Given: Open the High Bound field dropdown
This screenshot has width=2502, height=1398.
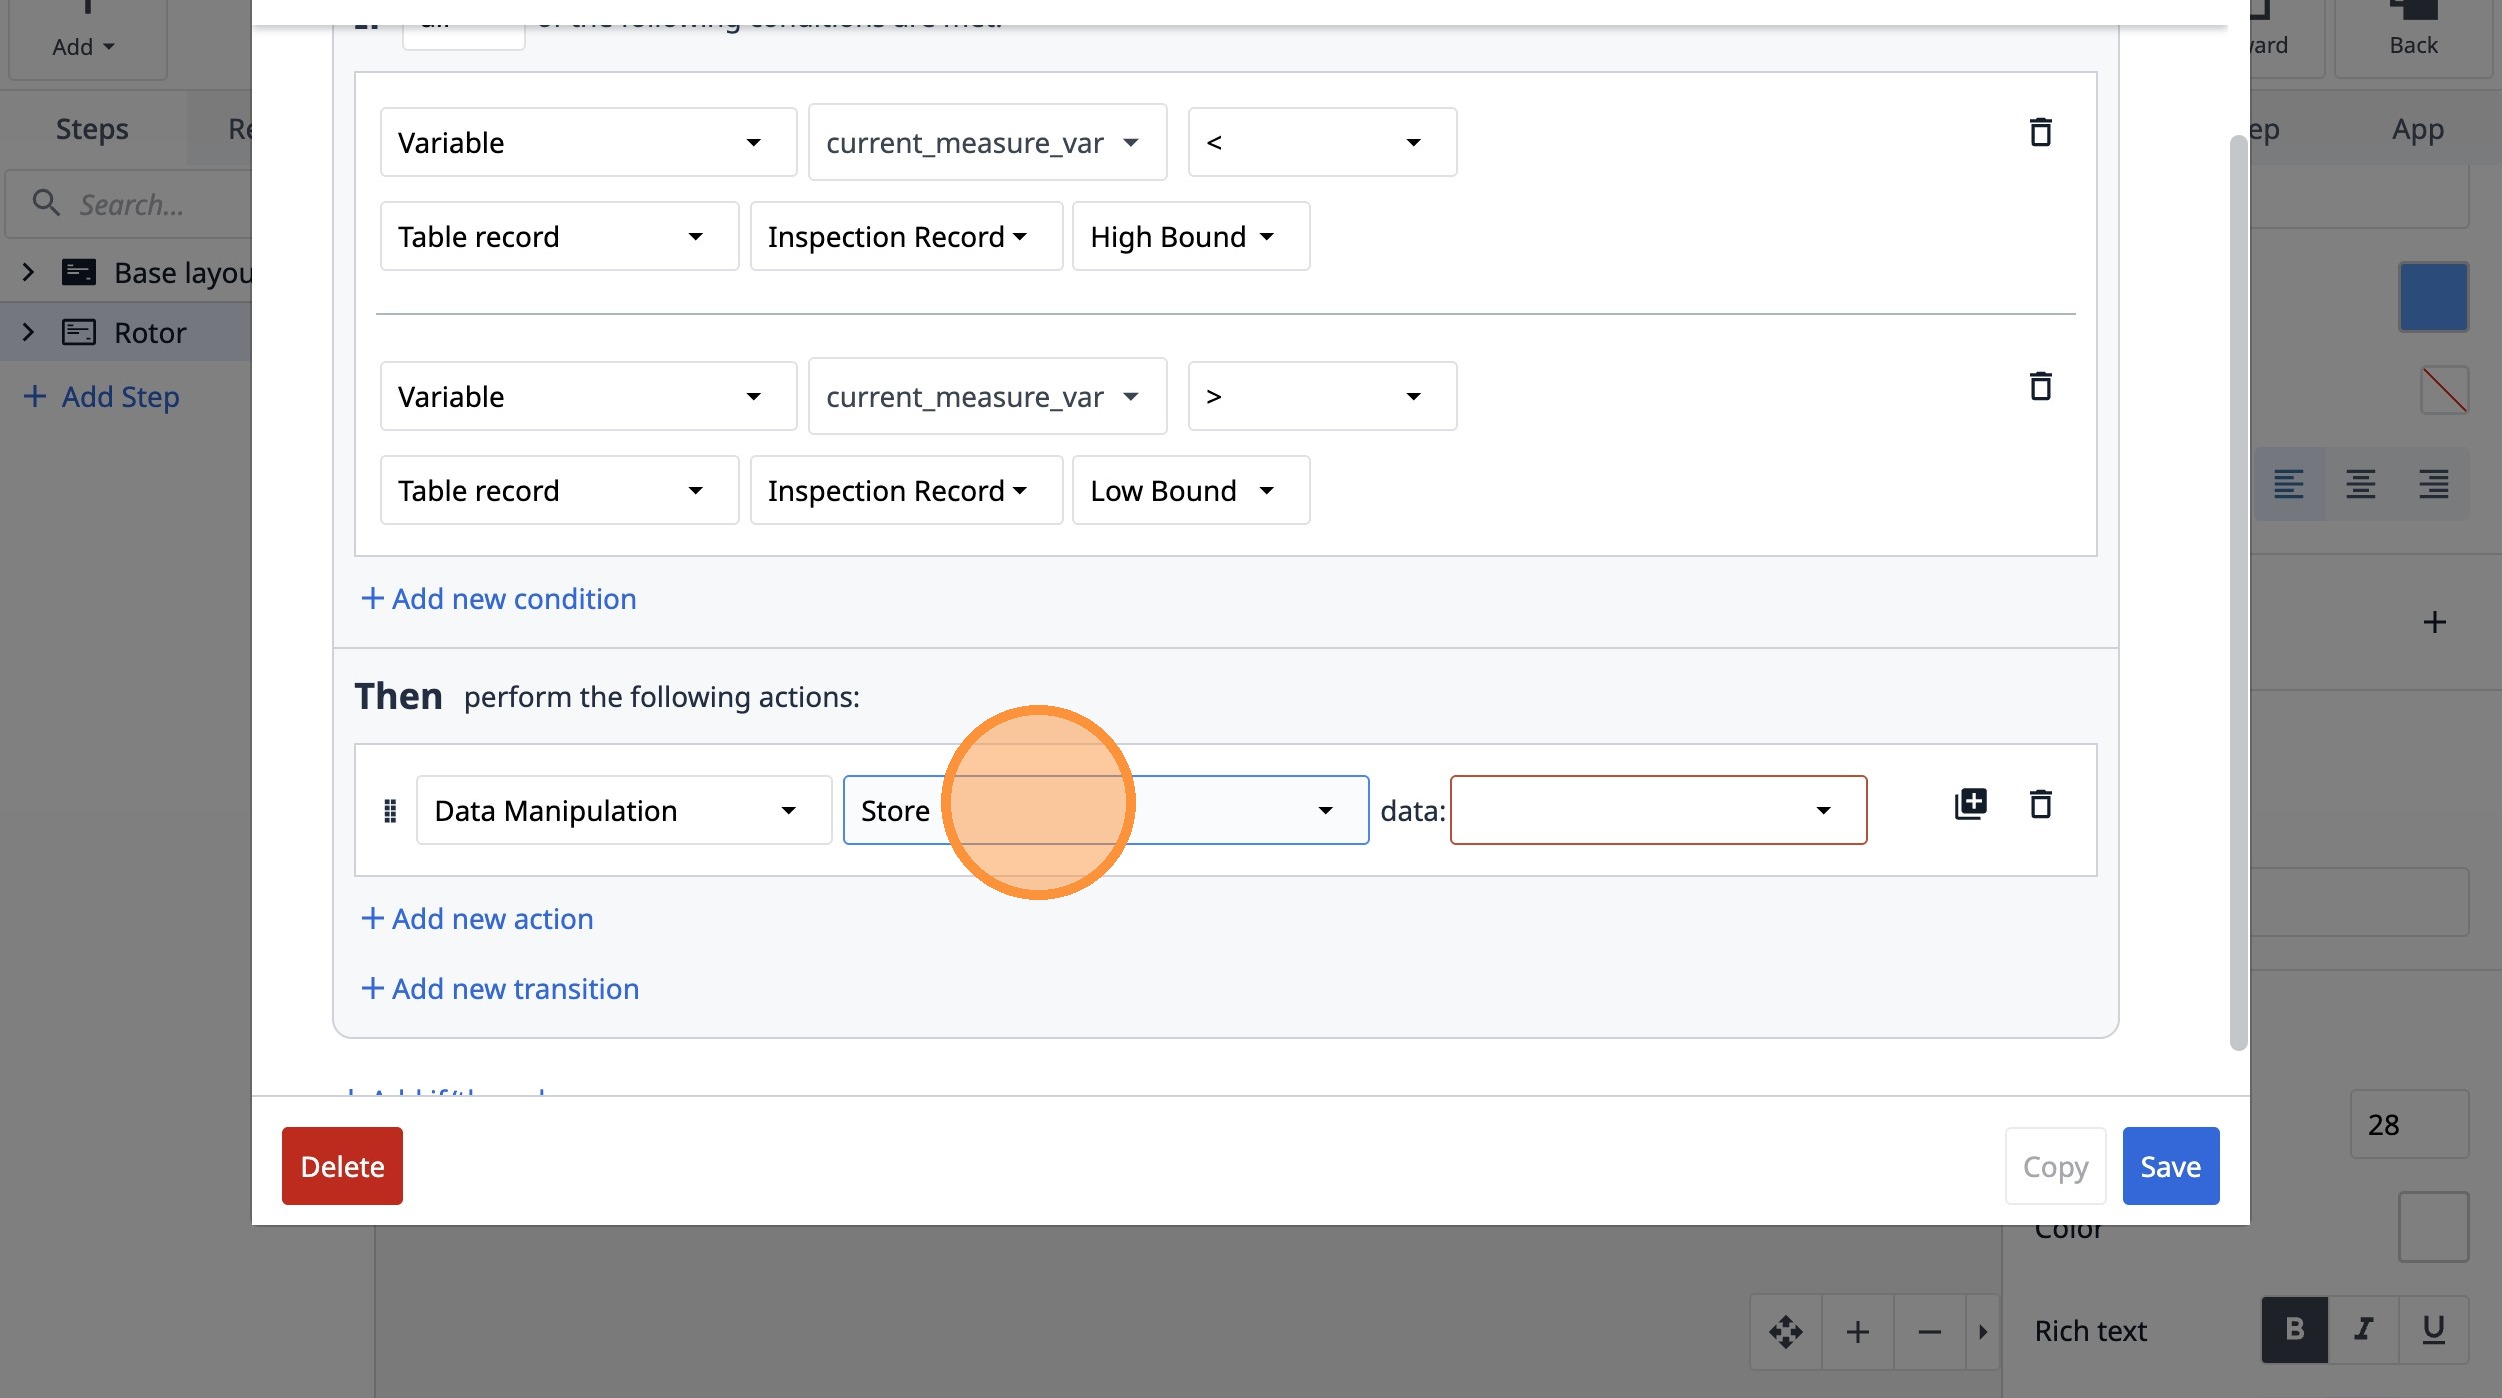Looking at the screenshot, I should coord(1191,237).
